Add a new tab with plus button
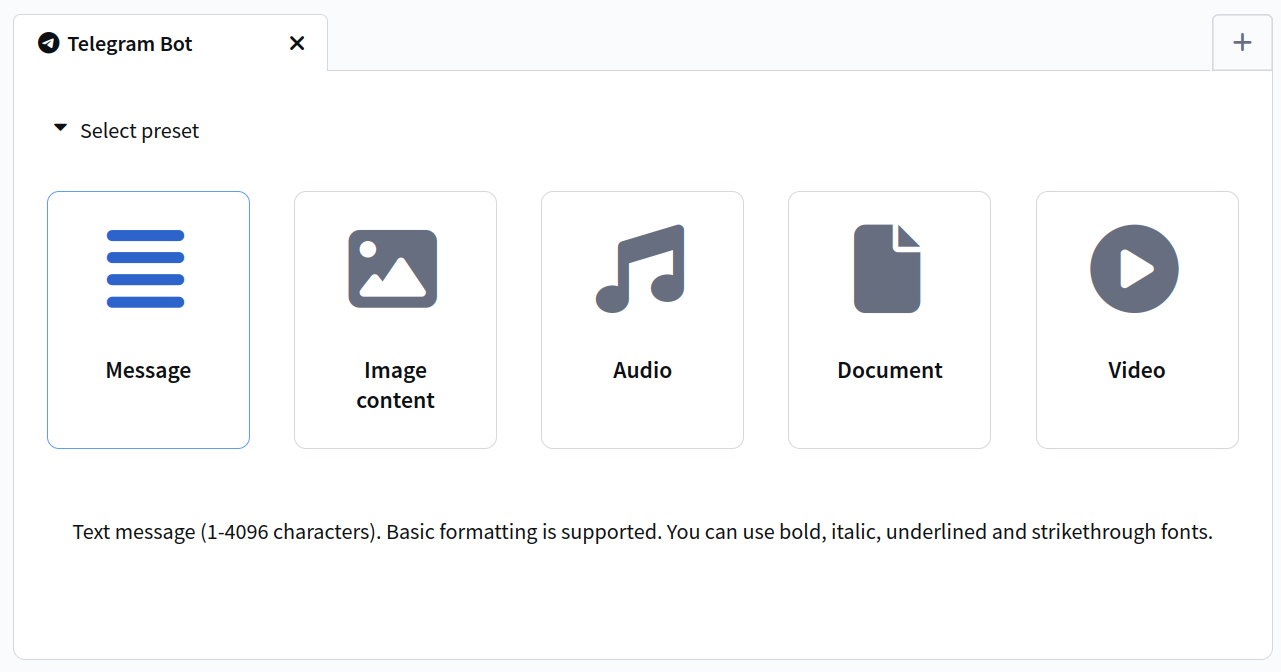The image size is (1281, 672). [x=1242, y=42]
